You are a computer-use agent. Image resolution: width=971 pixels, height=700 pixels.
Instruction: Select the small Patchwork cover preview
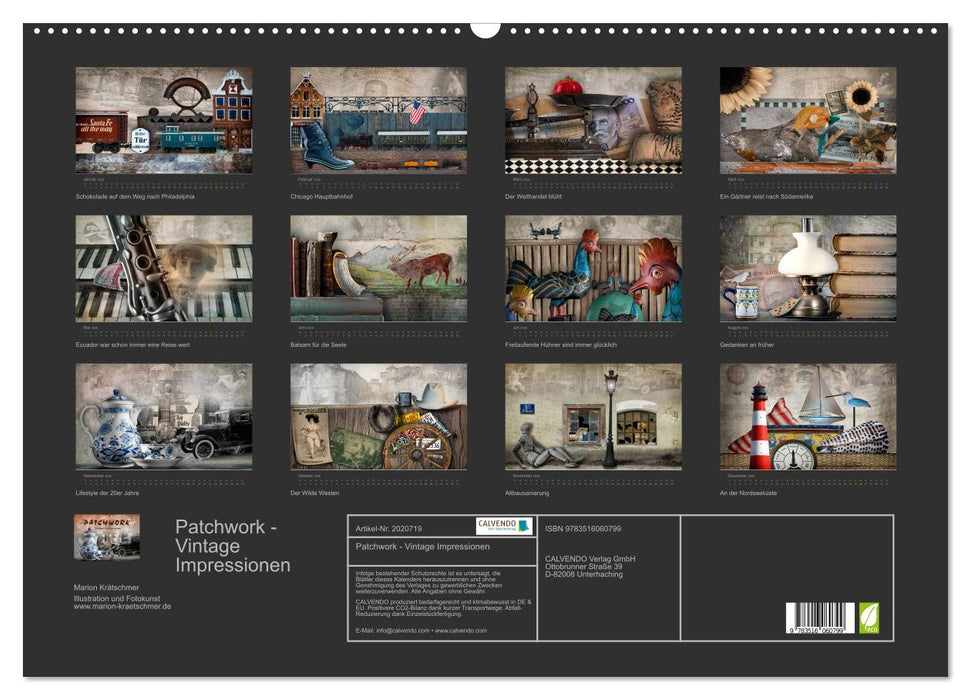tap(106, 538)
